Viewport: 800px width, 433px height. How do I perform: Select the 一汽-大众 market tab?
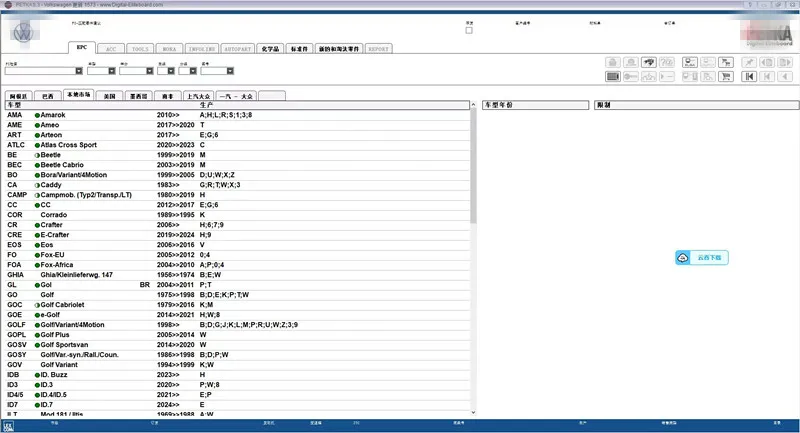click(236, 96)
